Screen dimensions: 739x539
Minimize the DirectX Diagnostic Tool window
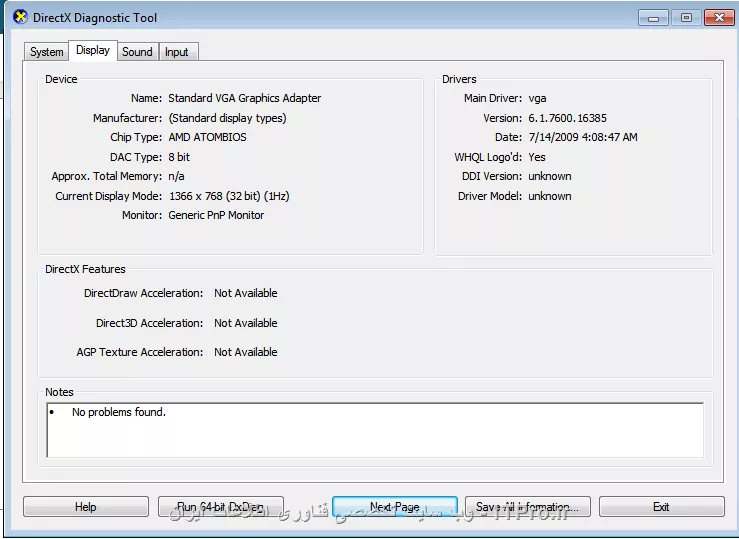[x=653, y=18]
